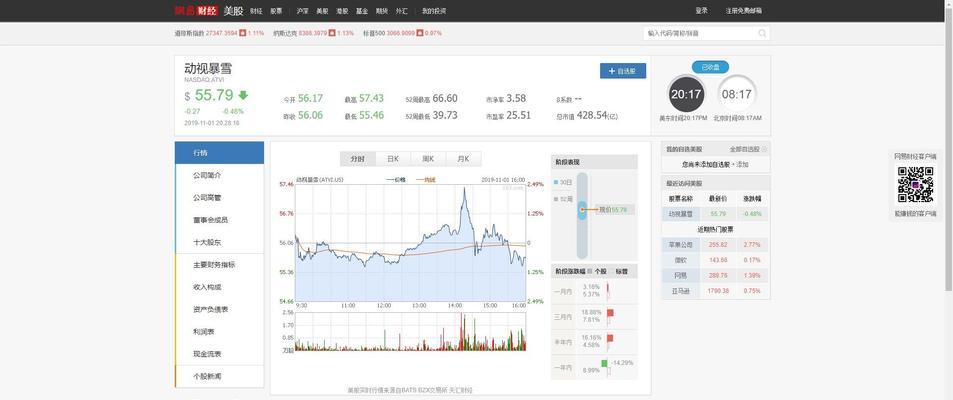
Task: Open 财经 in the top navigation
Action: point(256,10)
